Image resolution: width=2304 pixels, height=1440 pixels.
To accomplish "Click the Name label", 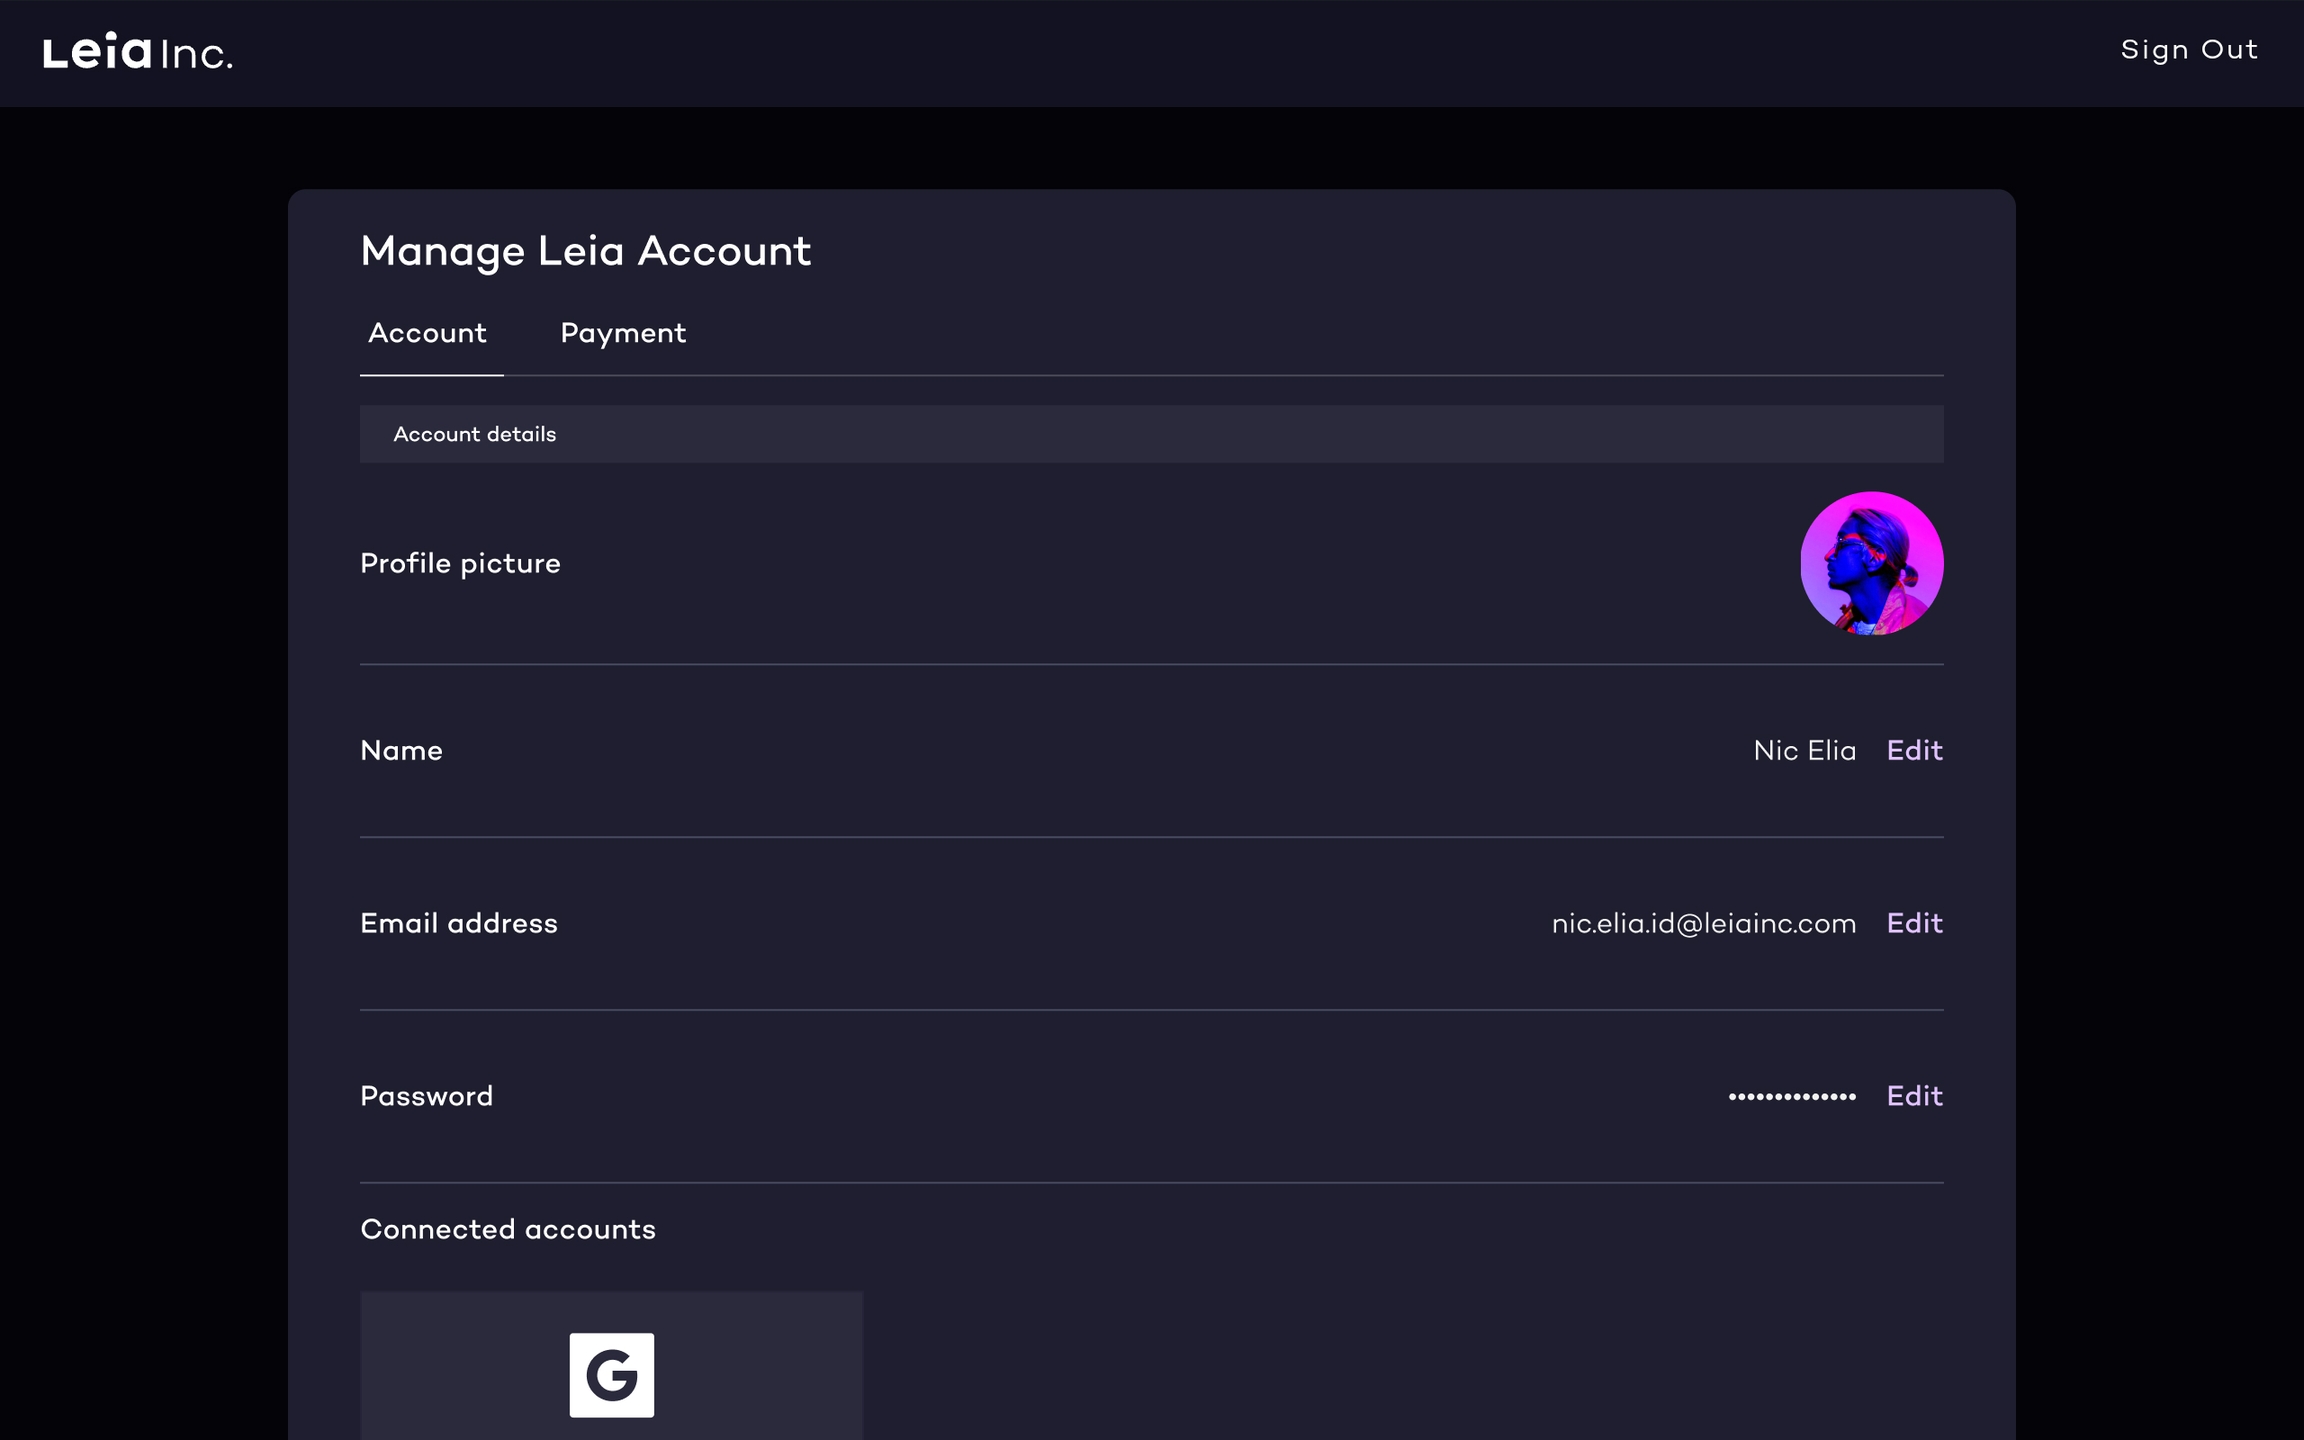I will click(401, 751).
